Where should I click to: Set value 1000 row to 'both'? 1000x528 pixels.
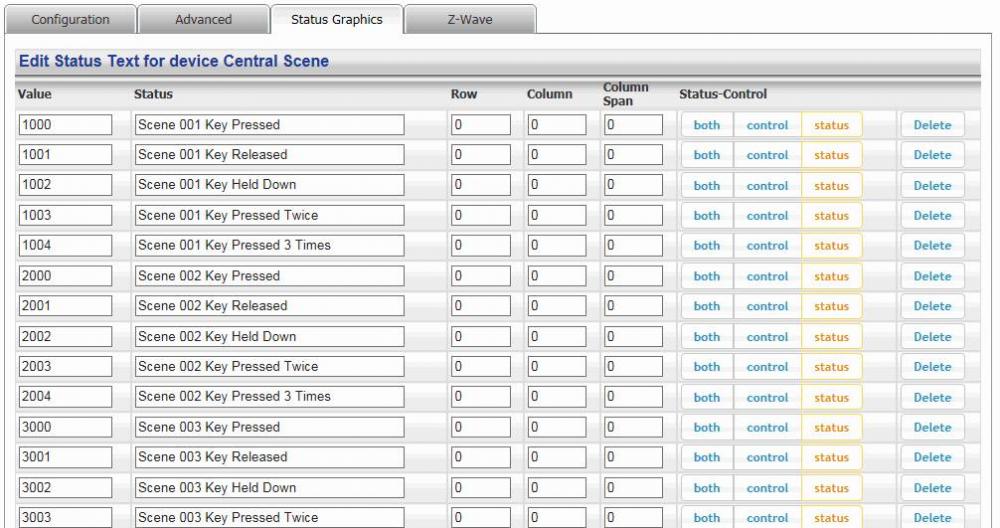(707, 125)
